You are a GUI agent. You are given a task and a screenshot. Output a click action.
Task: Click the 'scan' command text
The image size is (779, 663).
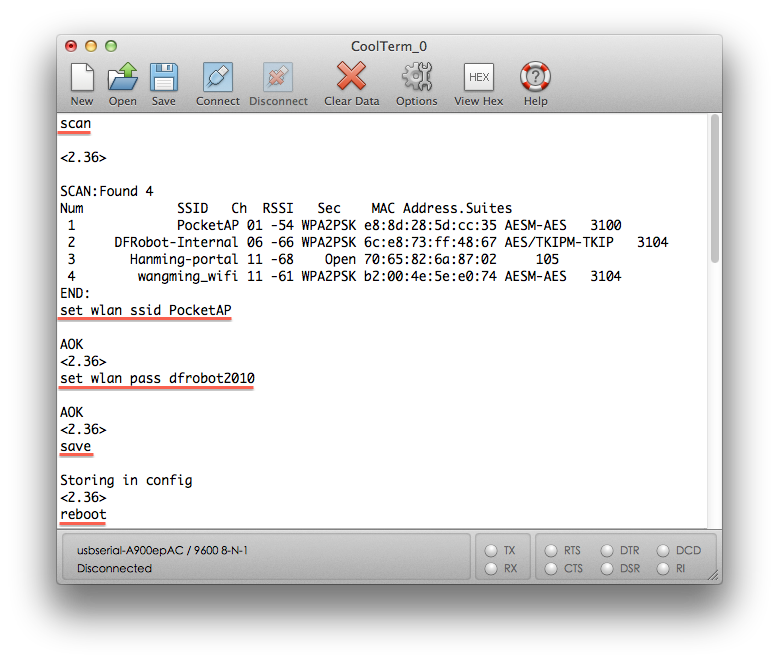76,123
